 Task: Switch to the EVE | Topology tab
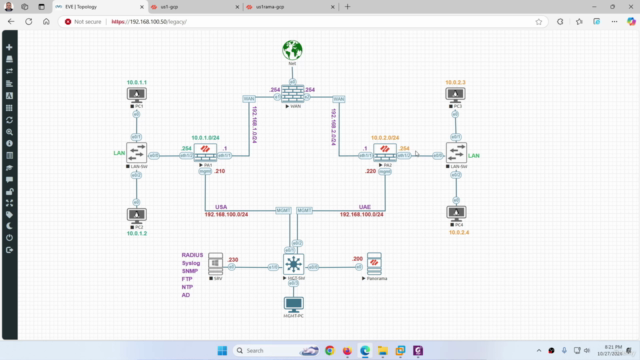coord(100,7)
